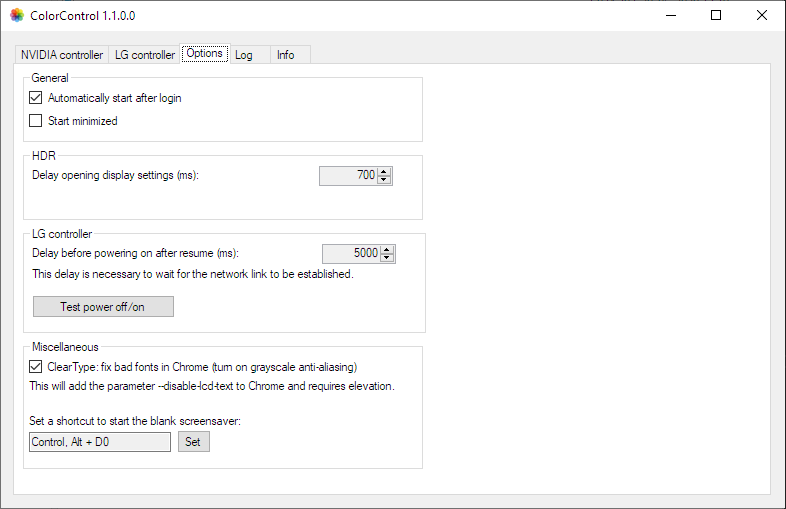Click the 'Delay opening display settings (ms):' label
Image resolution: width=786 pixels, height=509 pixels.
coord(115,175)
